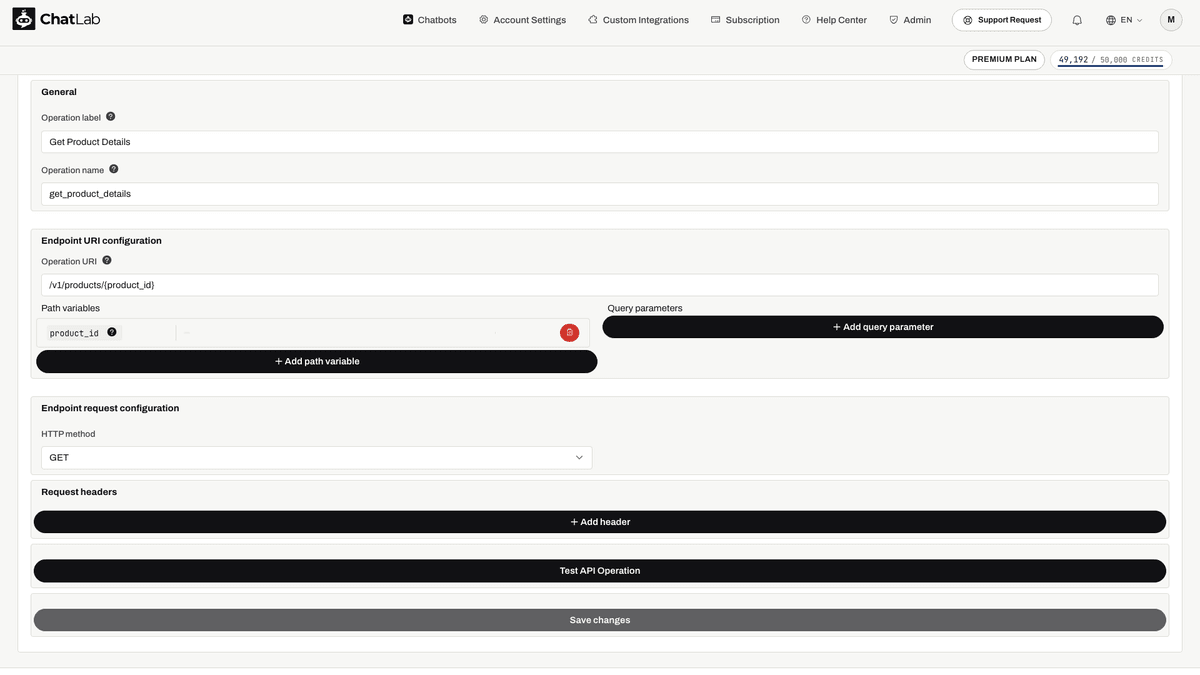This screenshot has width=1200, height=675.
Task: Focus the Operation name input field
Action: pos(600,194)
